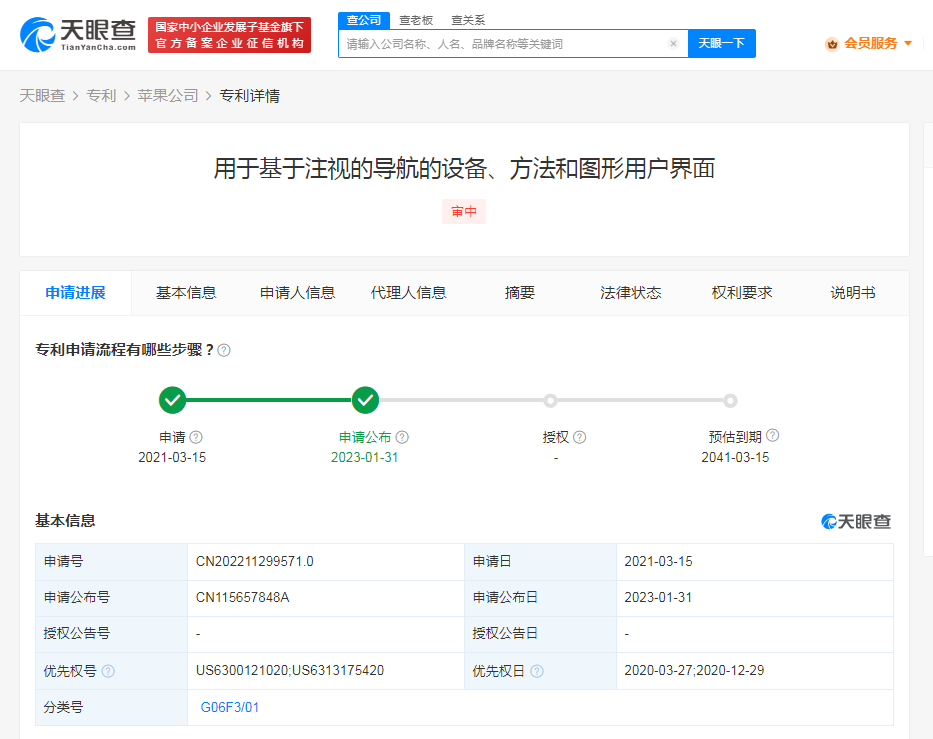933x739 pixels.
Task: Click the TianYanCha logo in header
Action: click(x=77, y=34)
